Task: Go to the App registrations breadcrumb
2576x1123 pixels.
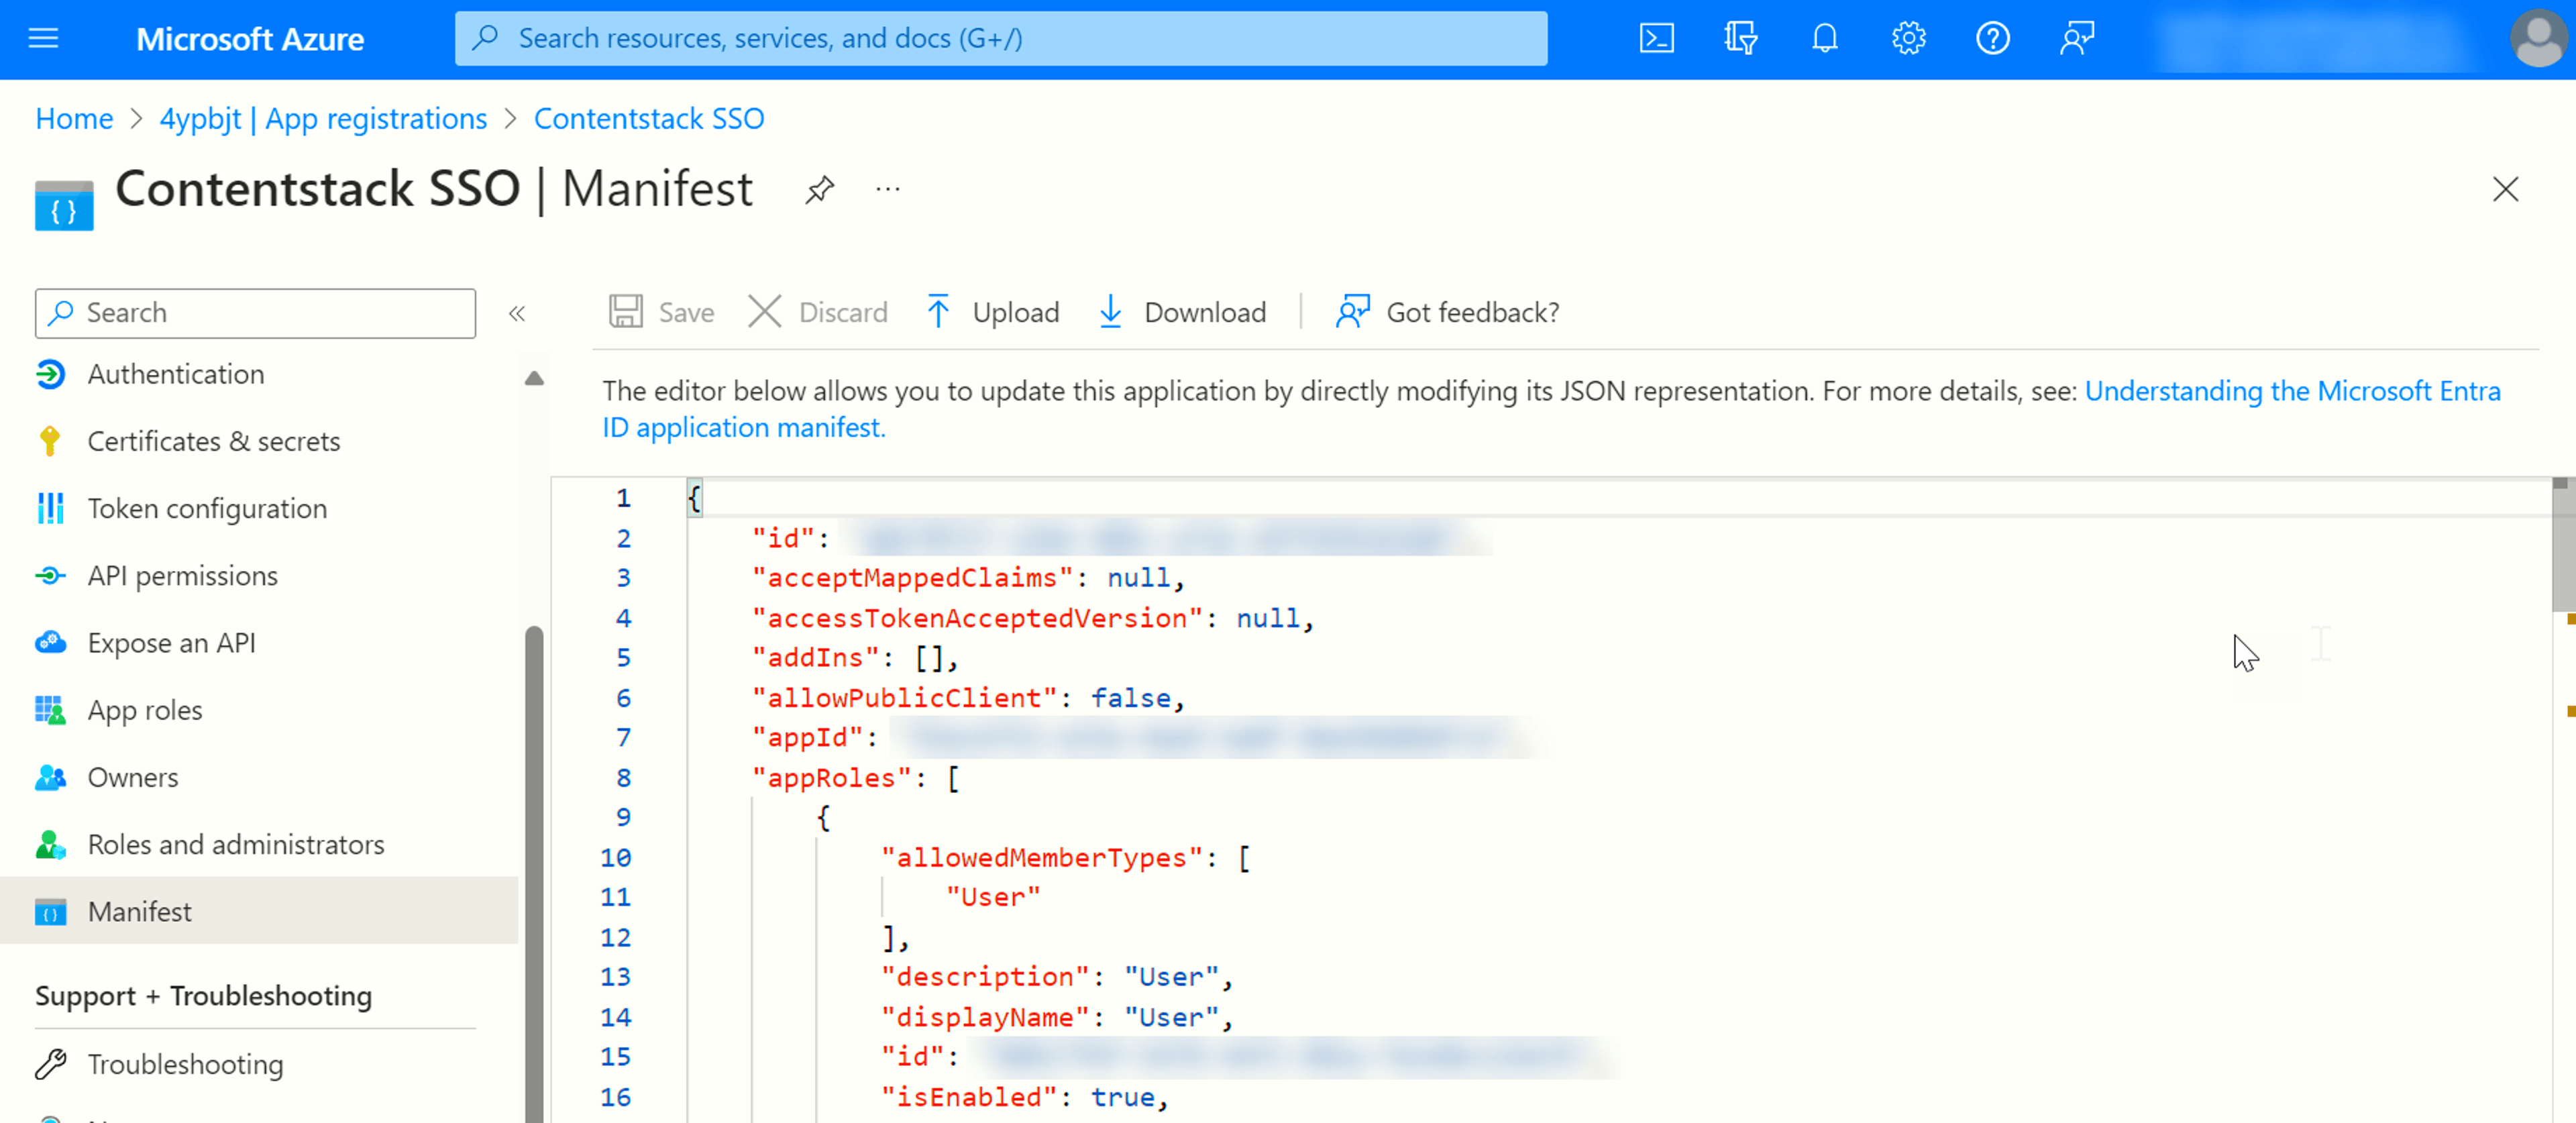Action: pos(323,118)
